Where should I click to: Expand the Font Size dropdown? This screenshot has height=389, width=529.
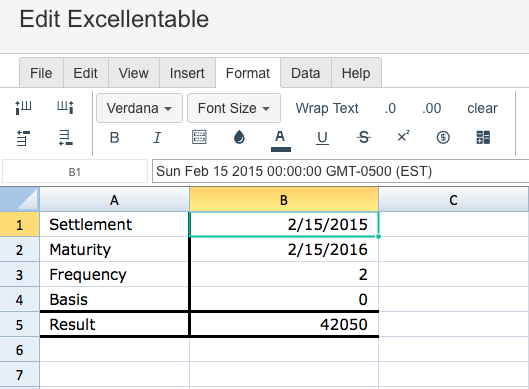tap(234, 108)
